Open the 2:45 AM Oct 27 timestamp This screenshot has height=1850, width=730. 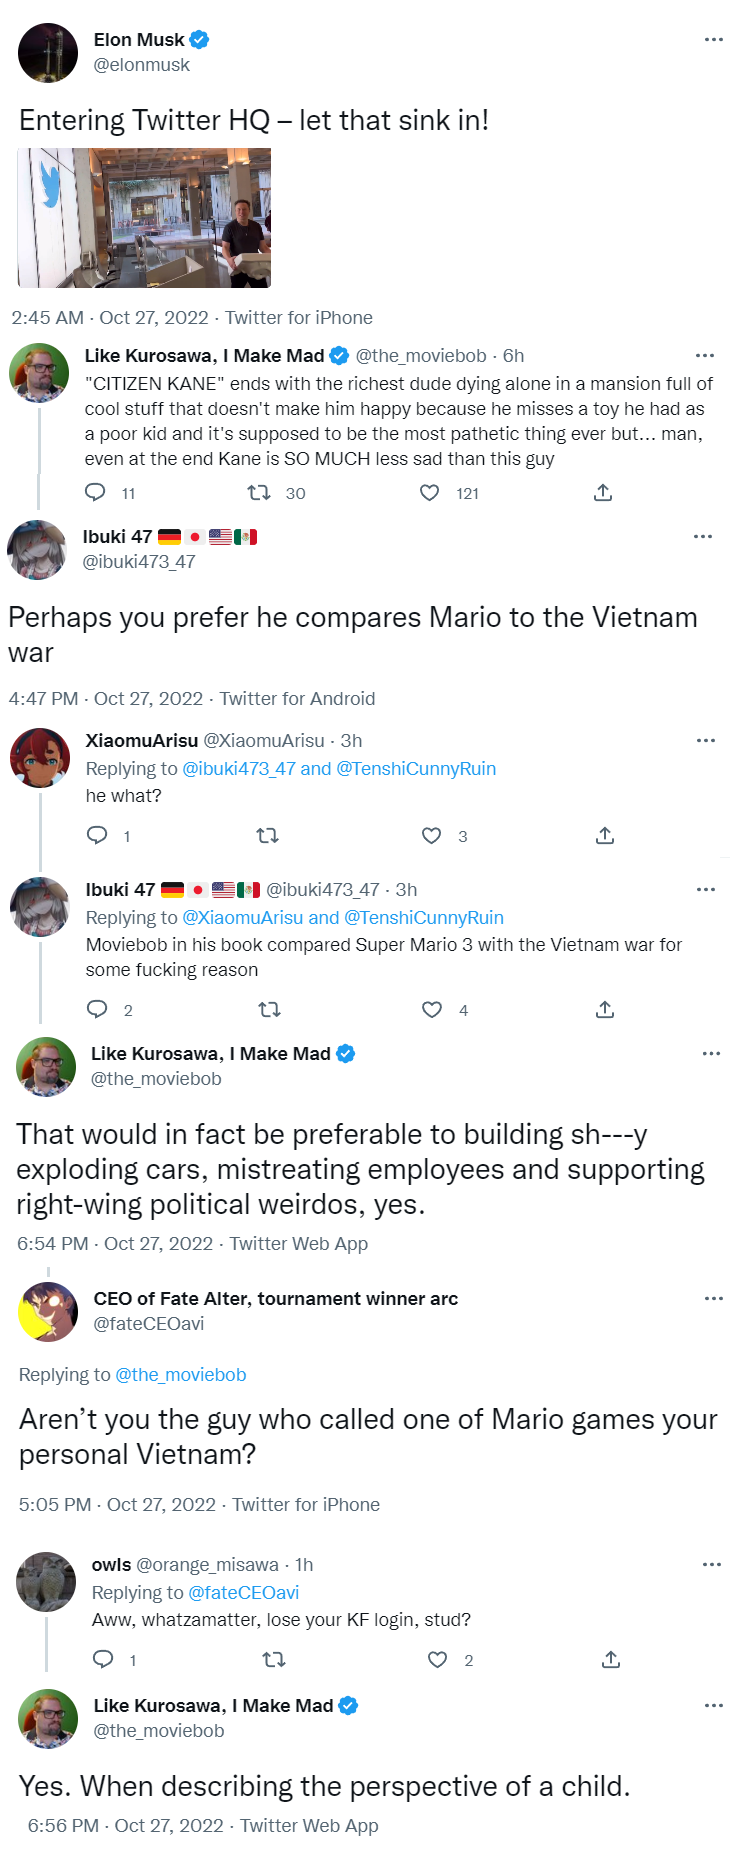110,318
